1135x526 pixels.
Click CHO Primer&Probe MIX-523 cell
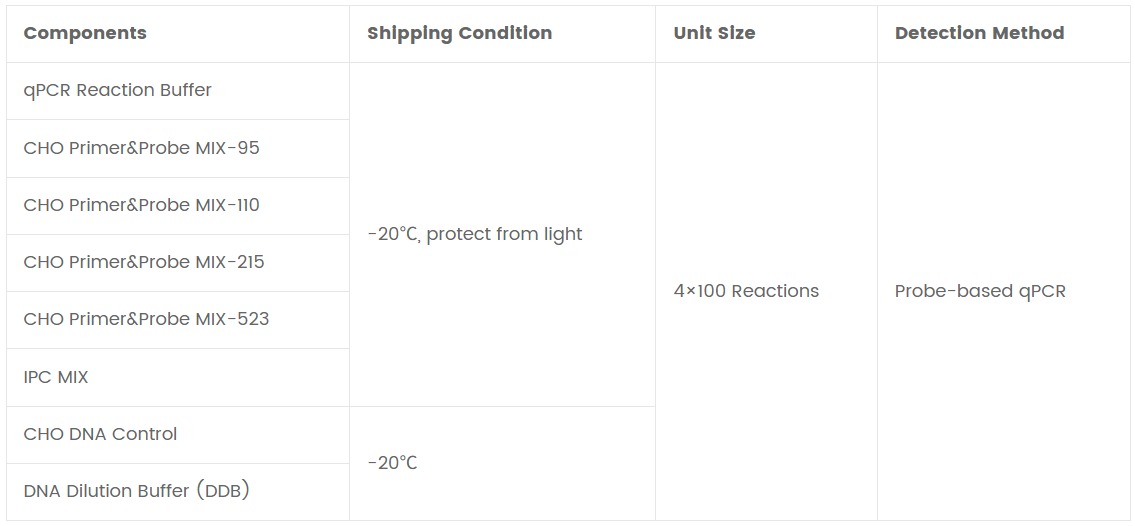(178, 320)
